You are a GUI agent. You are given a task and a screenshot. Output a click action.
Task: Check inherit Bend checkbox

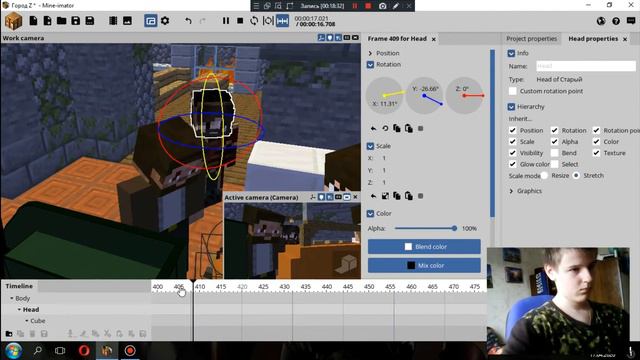click(x=554, y=153)
